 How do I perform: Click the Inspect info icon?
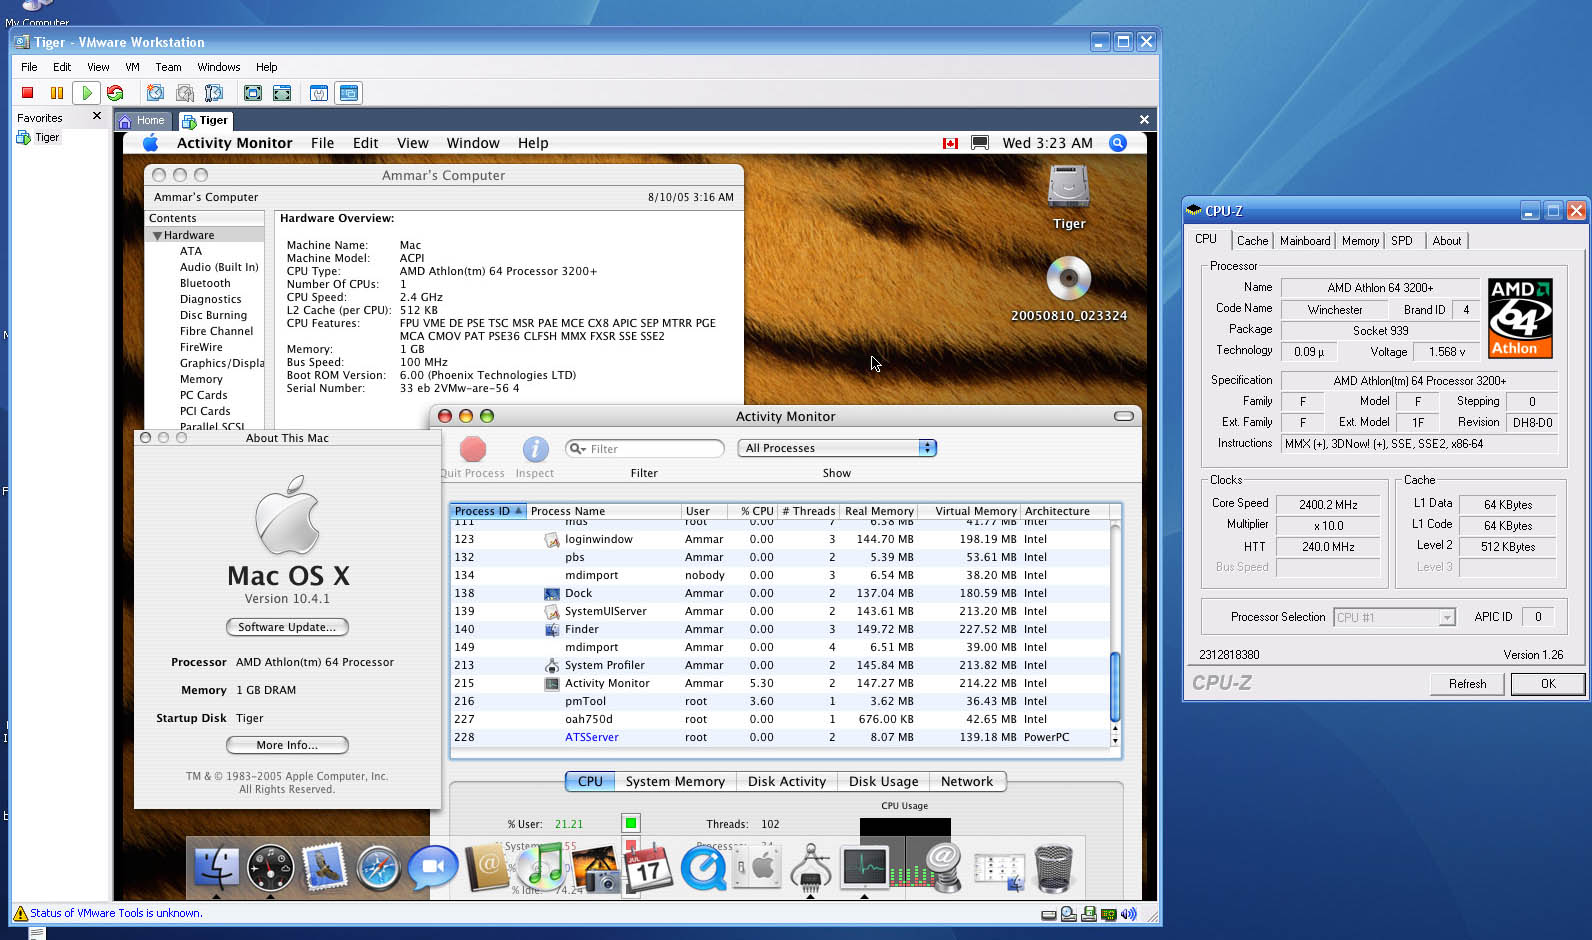click(x=535, y=449)
